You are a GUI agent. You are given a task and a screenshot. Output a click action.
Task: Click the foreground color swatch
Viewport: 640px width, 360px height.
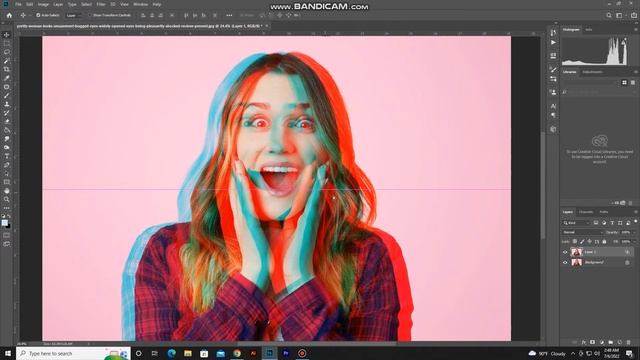pyautogui.click(x=4, y=222)
